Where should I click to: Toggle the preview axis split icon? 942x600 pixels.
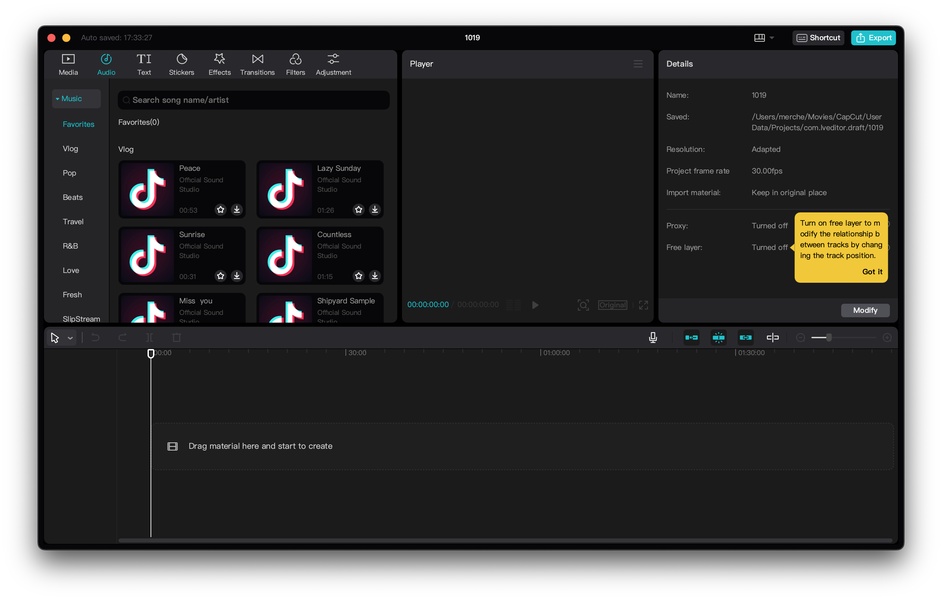point(772,338)
